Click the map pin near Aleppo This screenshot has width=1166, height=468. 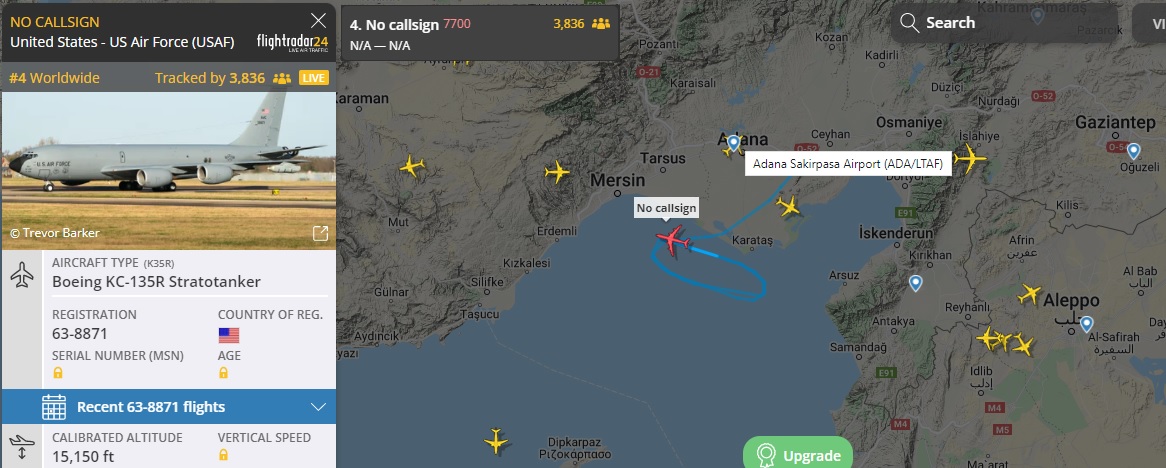coord(1086,324)
